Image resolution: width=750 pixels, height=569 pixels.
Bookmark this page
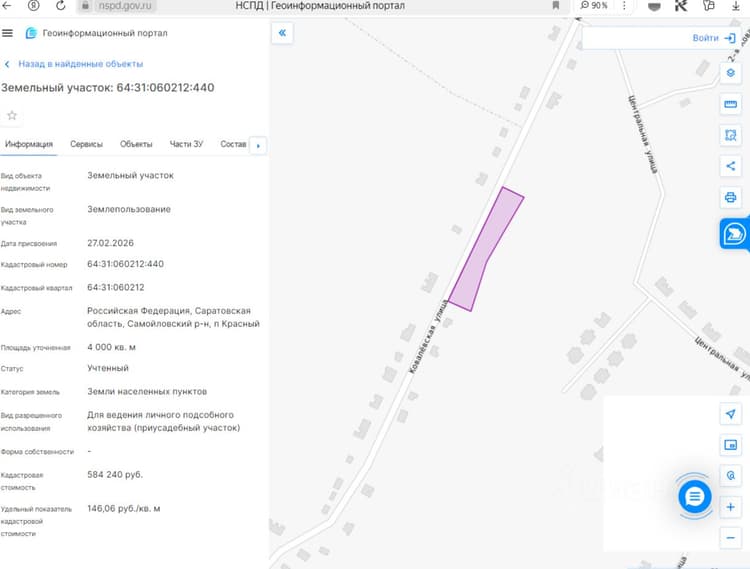555,6
